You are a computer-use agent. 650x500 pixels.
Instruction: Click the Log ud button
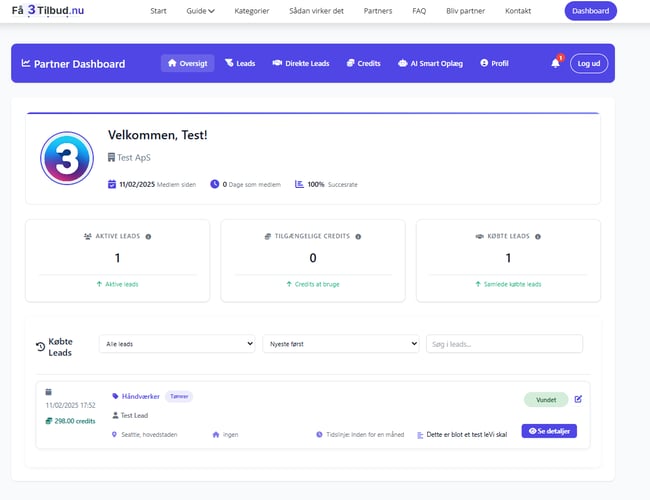tap(589, 63)
